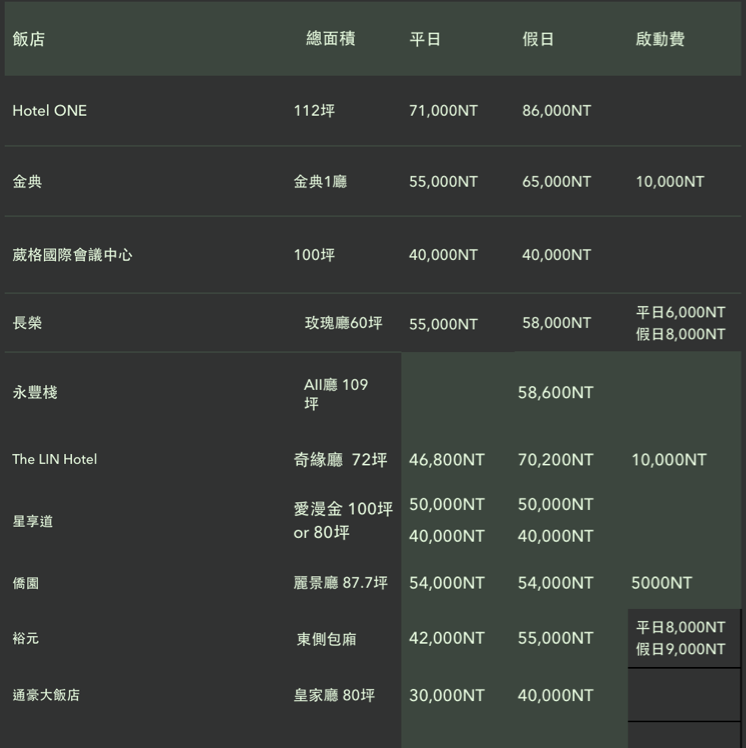Select the 皇家廳 80坪 area cell
The image size is (746, 748).
click(334, 695)
